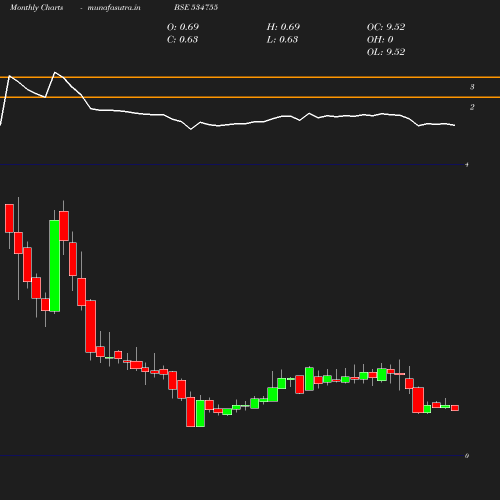Click the open value 'O: 0.69'
This screenshot has width=500, height=500.
click(x=183, y=27)
